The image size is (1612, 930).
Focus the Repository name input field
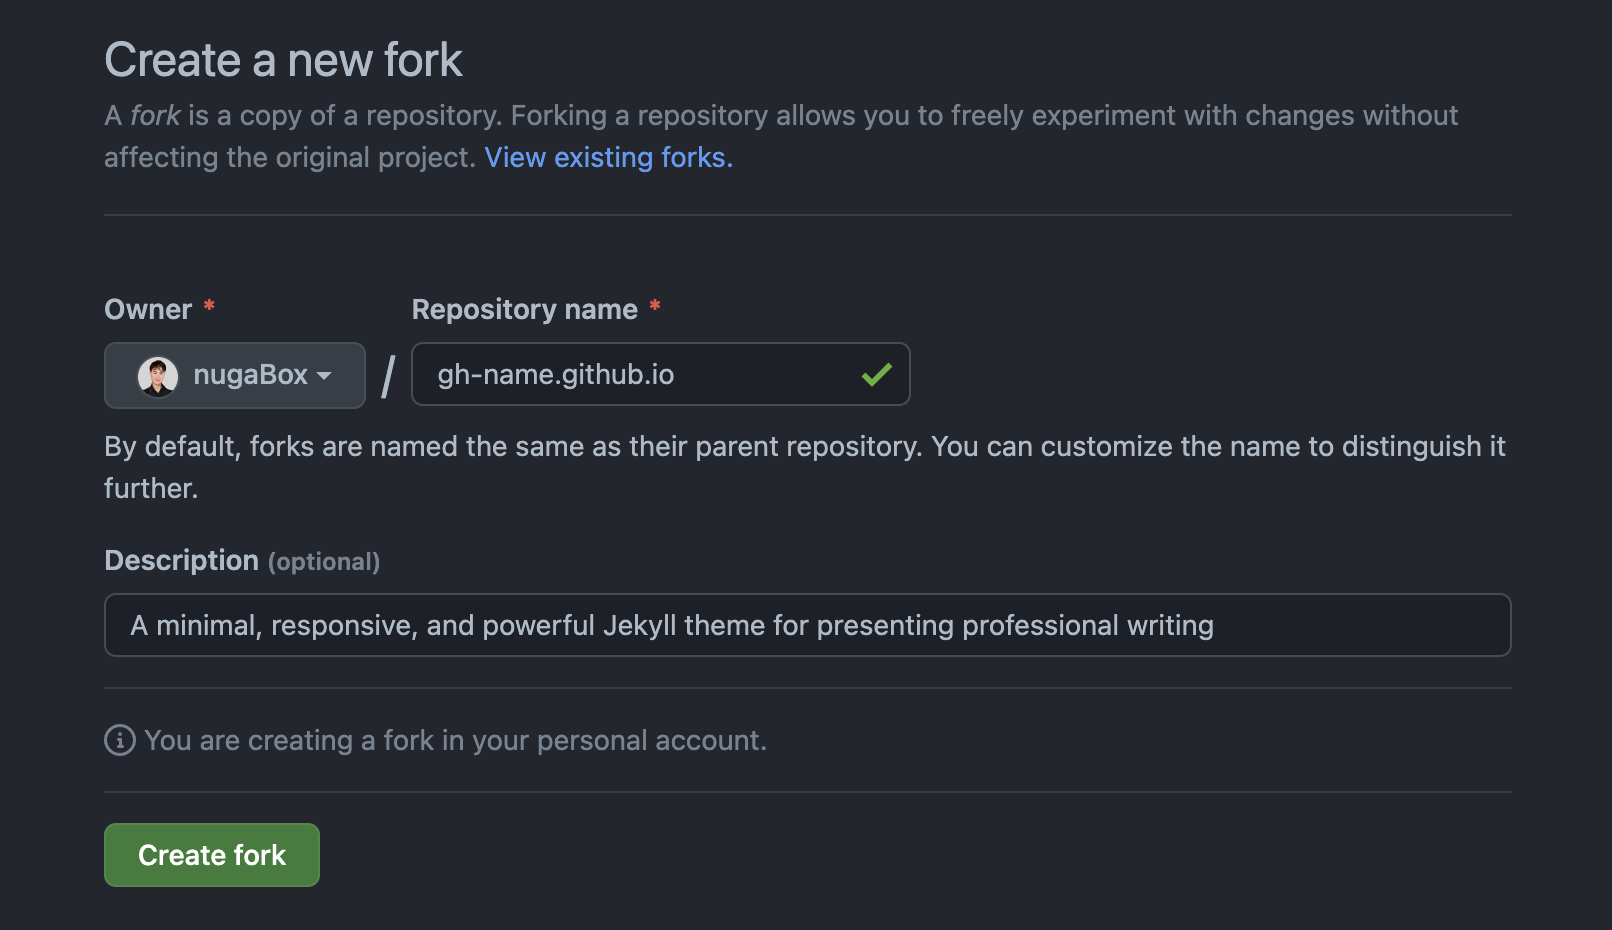tap(640, 375)
